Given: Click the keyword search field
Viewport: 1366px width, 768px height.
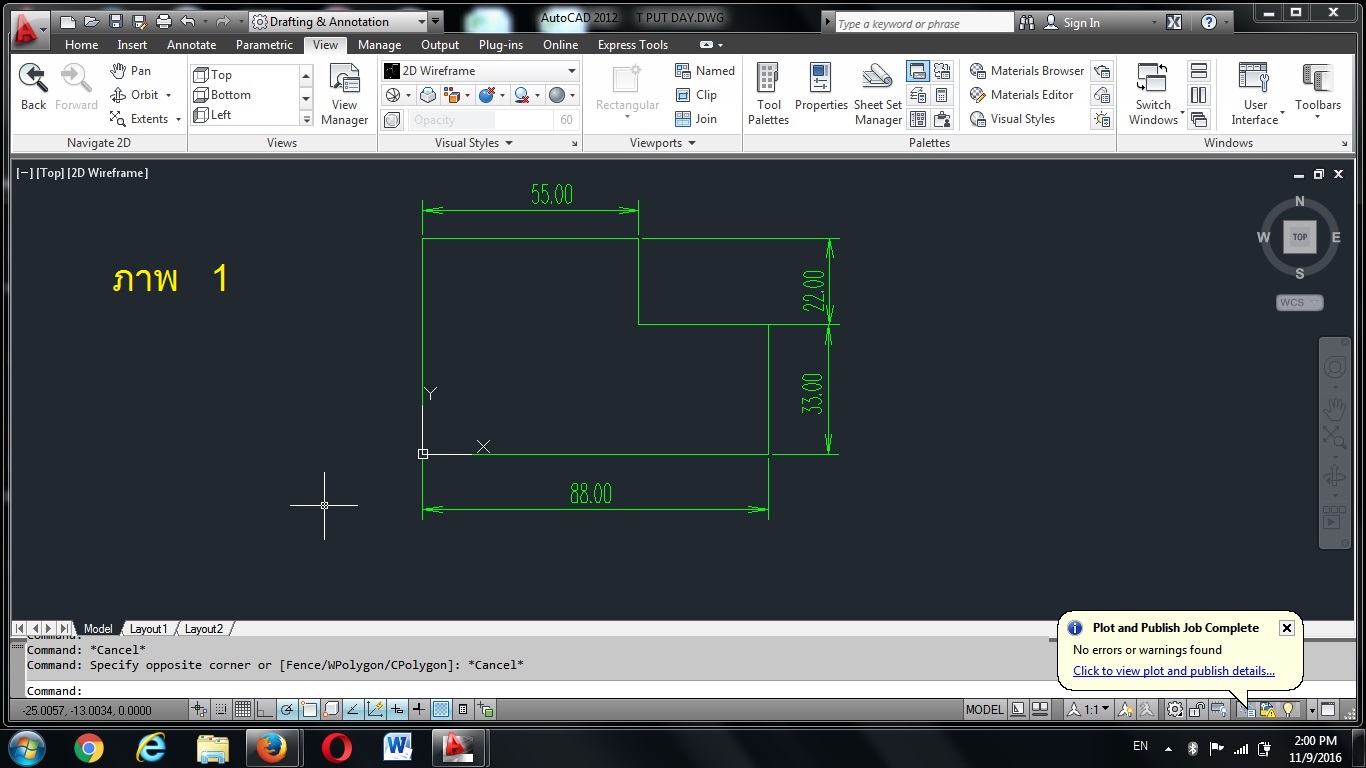Looking at the screenshot, I should pyautogui.click(x=924, y=22).
